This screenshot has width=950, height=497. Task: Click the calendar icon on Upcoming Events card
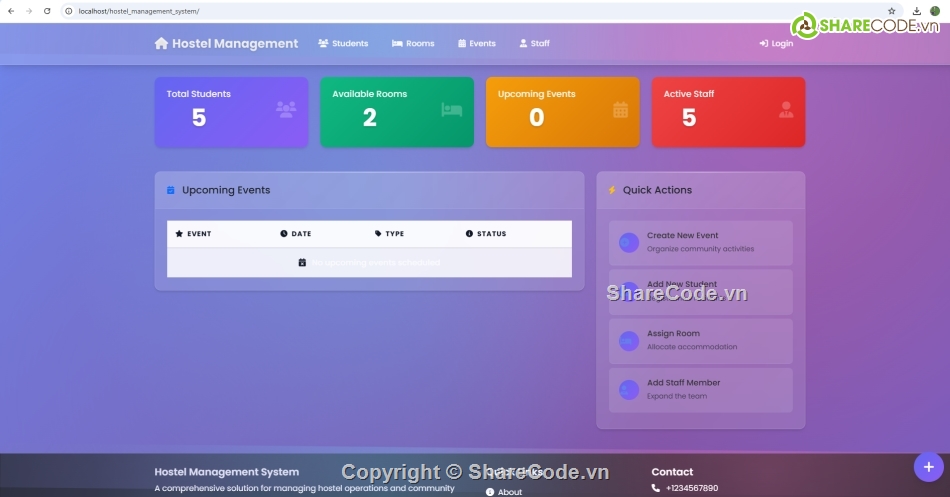tap(620, 110)
